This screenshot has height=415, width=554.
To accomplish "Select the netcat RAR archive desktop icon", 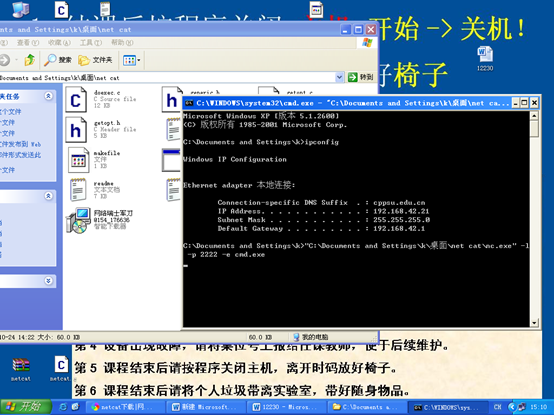I will point(21,369).
